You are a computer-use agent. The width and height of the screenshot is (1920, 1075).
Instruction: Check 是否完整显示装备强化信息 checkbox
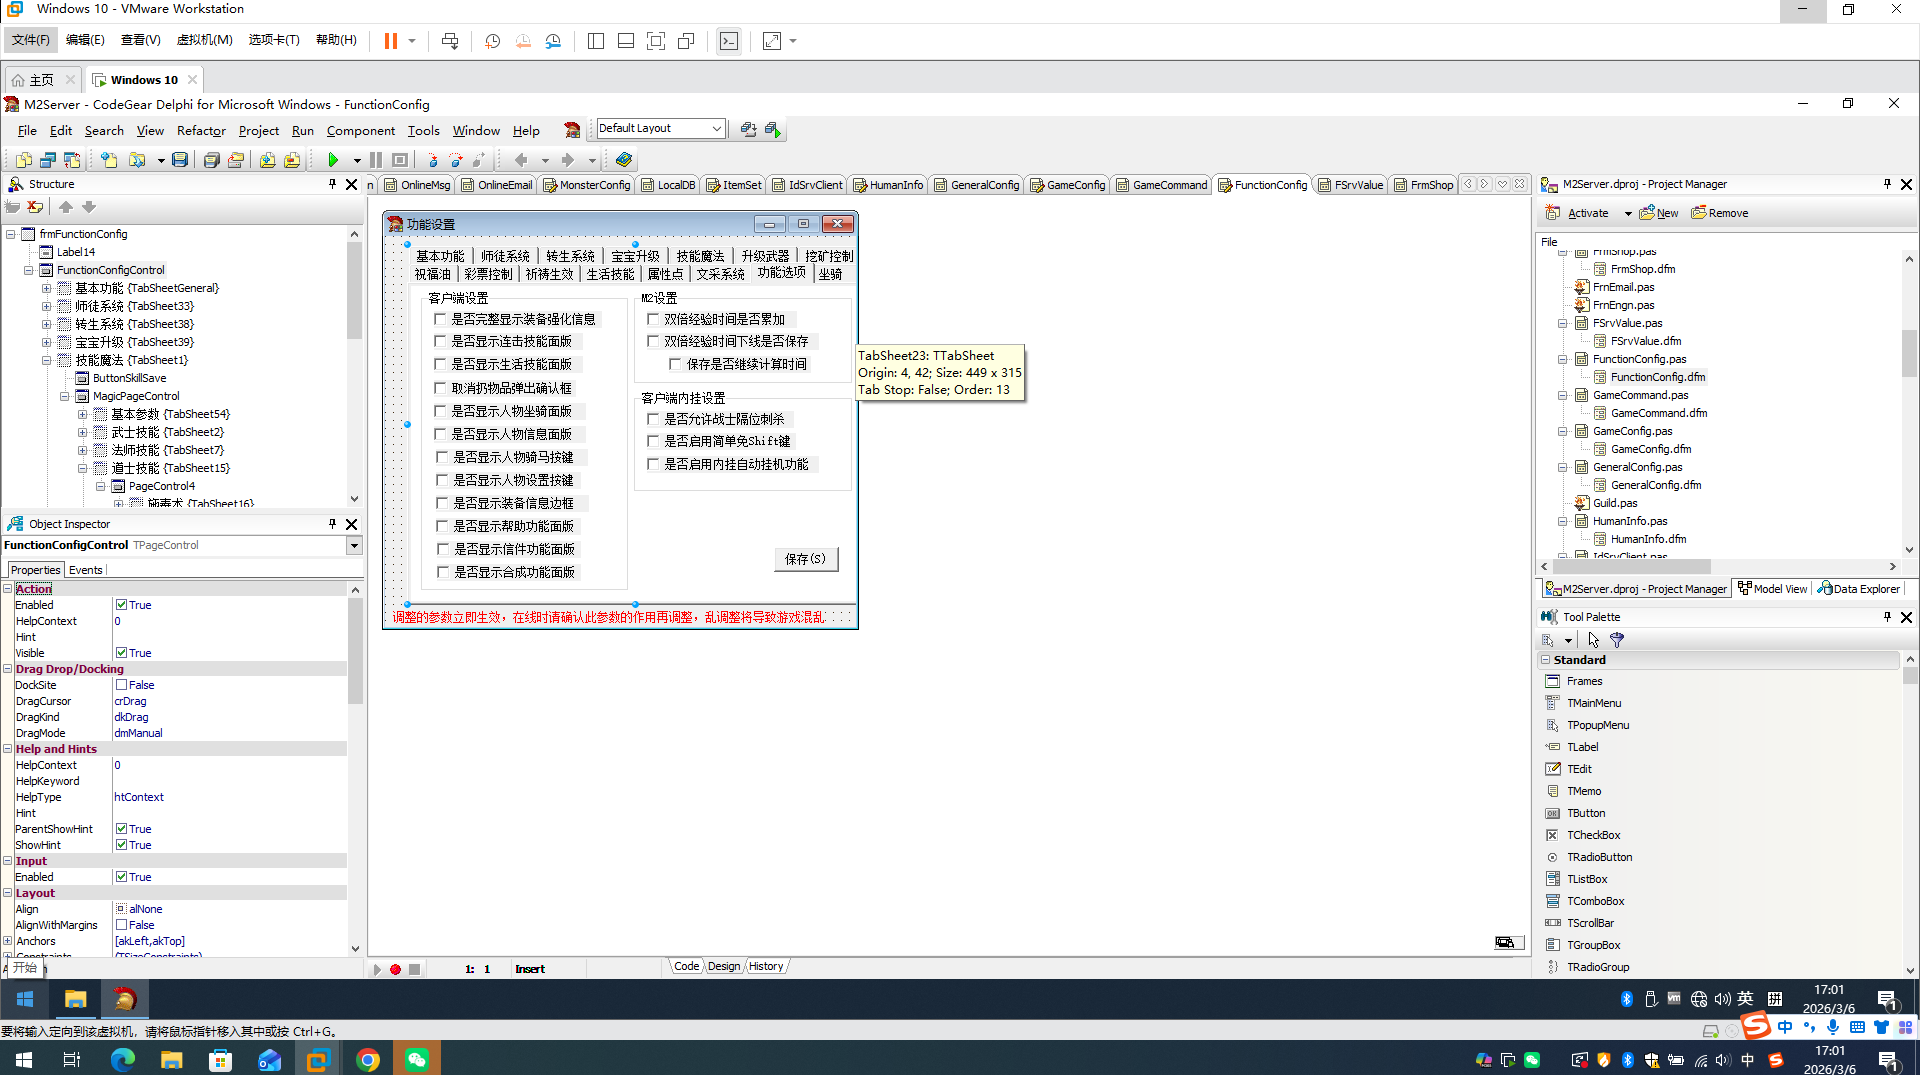(x=440, y=319)
